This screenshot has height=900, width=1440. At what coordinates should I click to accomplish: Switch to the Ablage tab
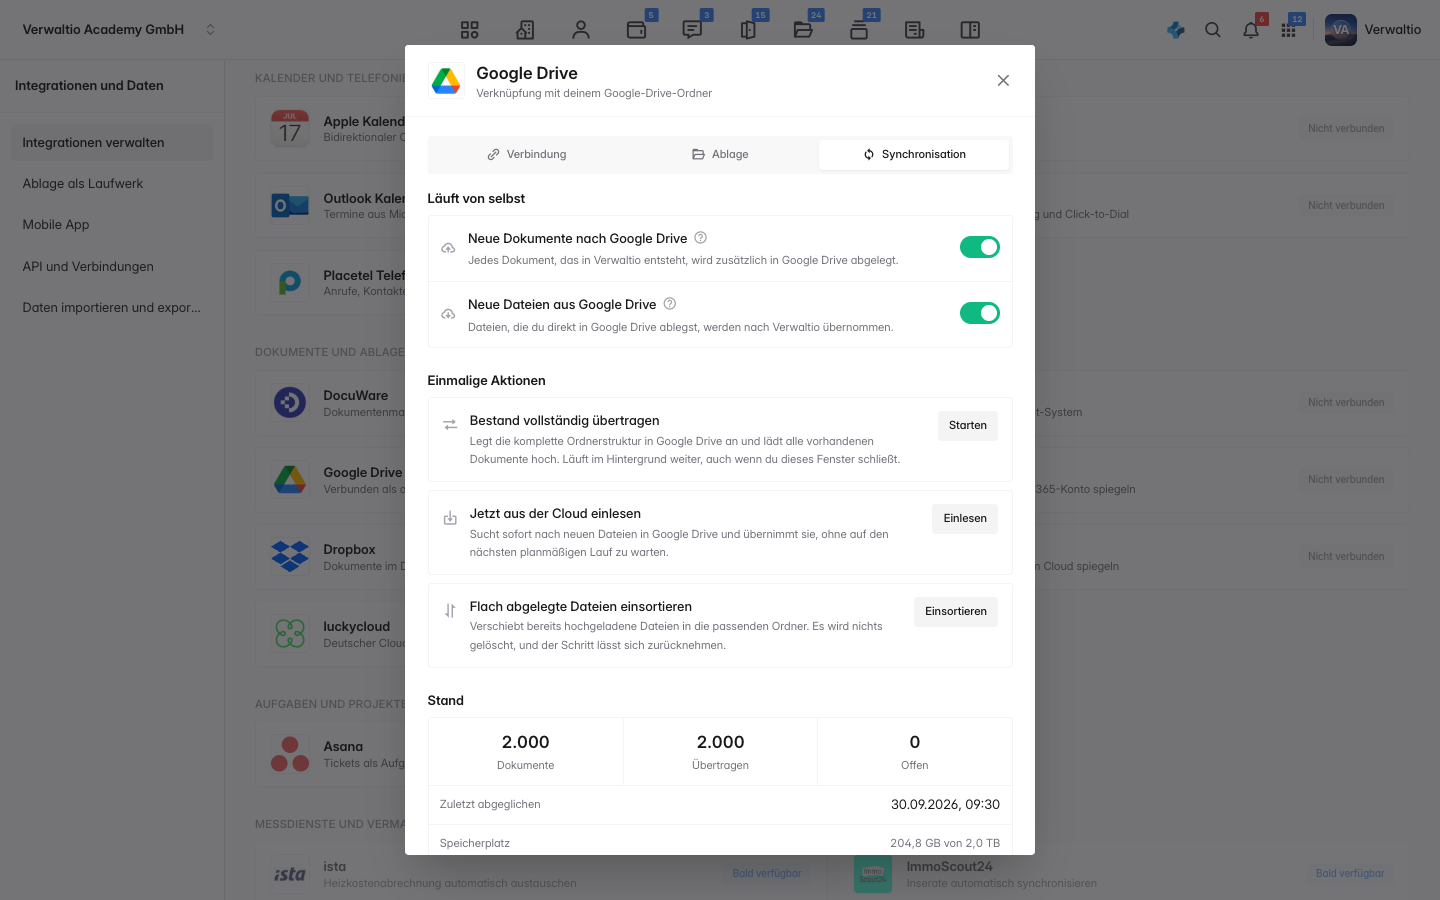coord(720,154)
